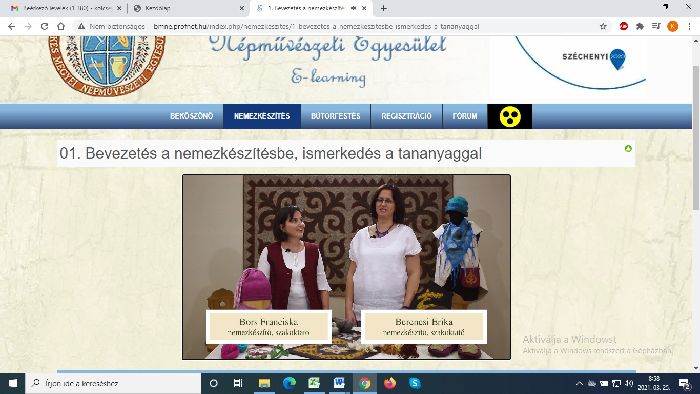The height and width of the screenshot is (394, 700).
Task: Launch Firefox from the taskbar
Action: pyautogui.click(x=389, y=383)
